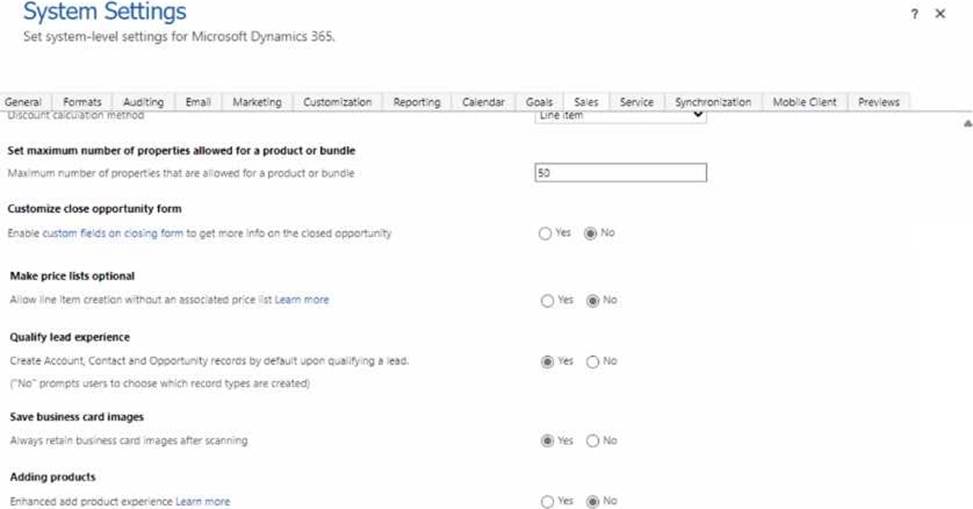Switch to the General tab
The width and height of the screenshot is (973, 509).
23,102
